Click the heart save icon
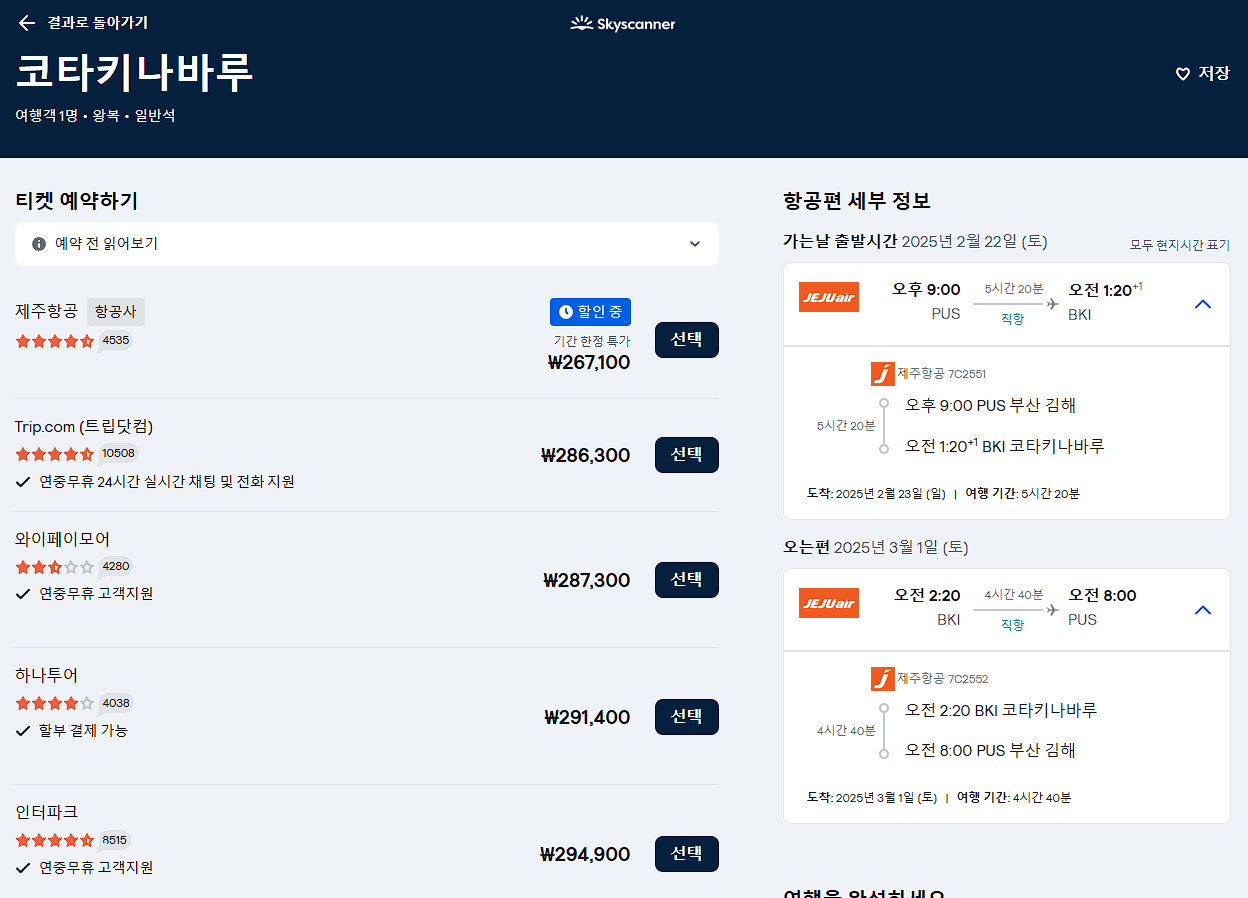The height and width of the screenshot is (898, 1248). (1183, 74)
